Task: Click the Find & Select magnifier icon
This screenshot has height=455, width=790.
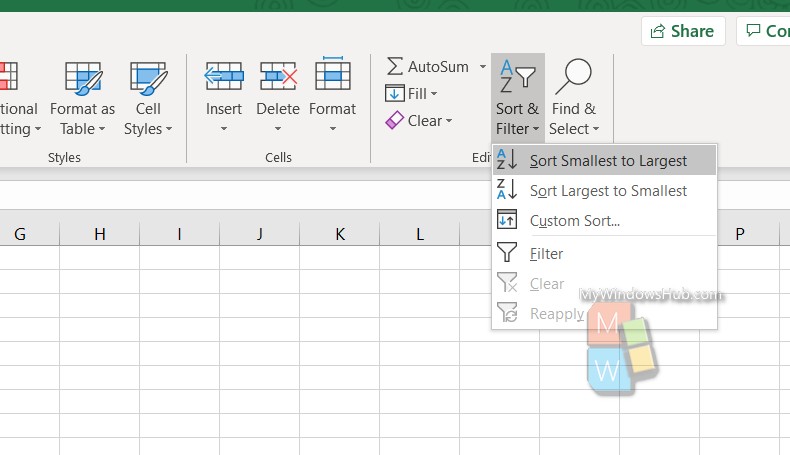Action: coord(573,76)
